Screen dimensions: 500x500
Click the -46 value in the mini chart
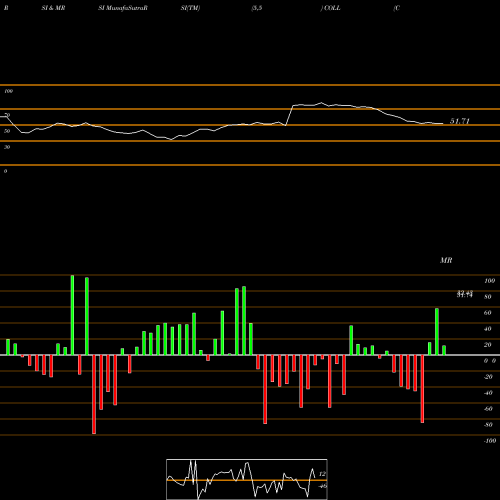[322, 486]
